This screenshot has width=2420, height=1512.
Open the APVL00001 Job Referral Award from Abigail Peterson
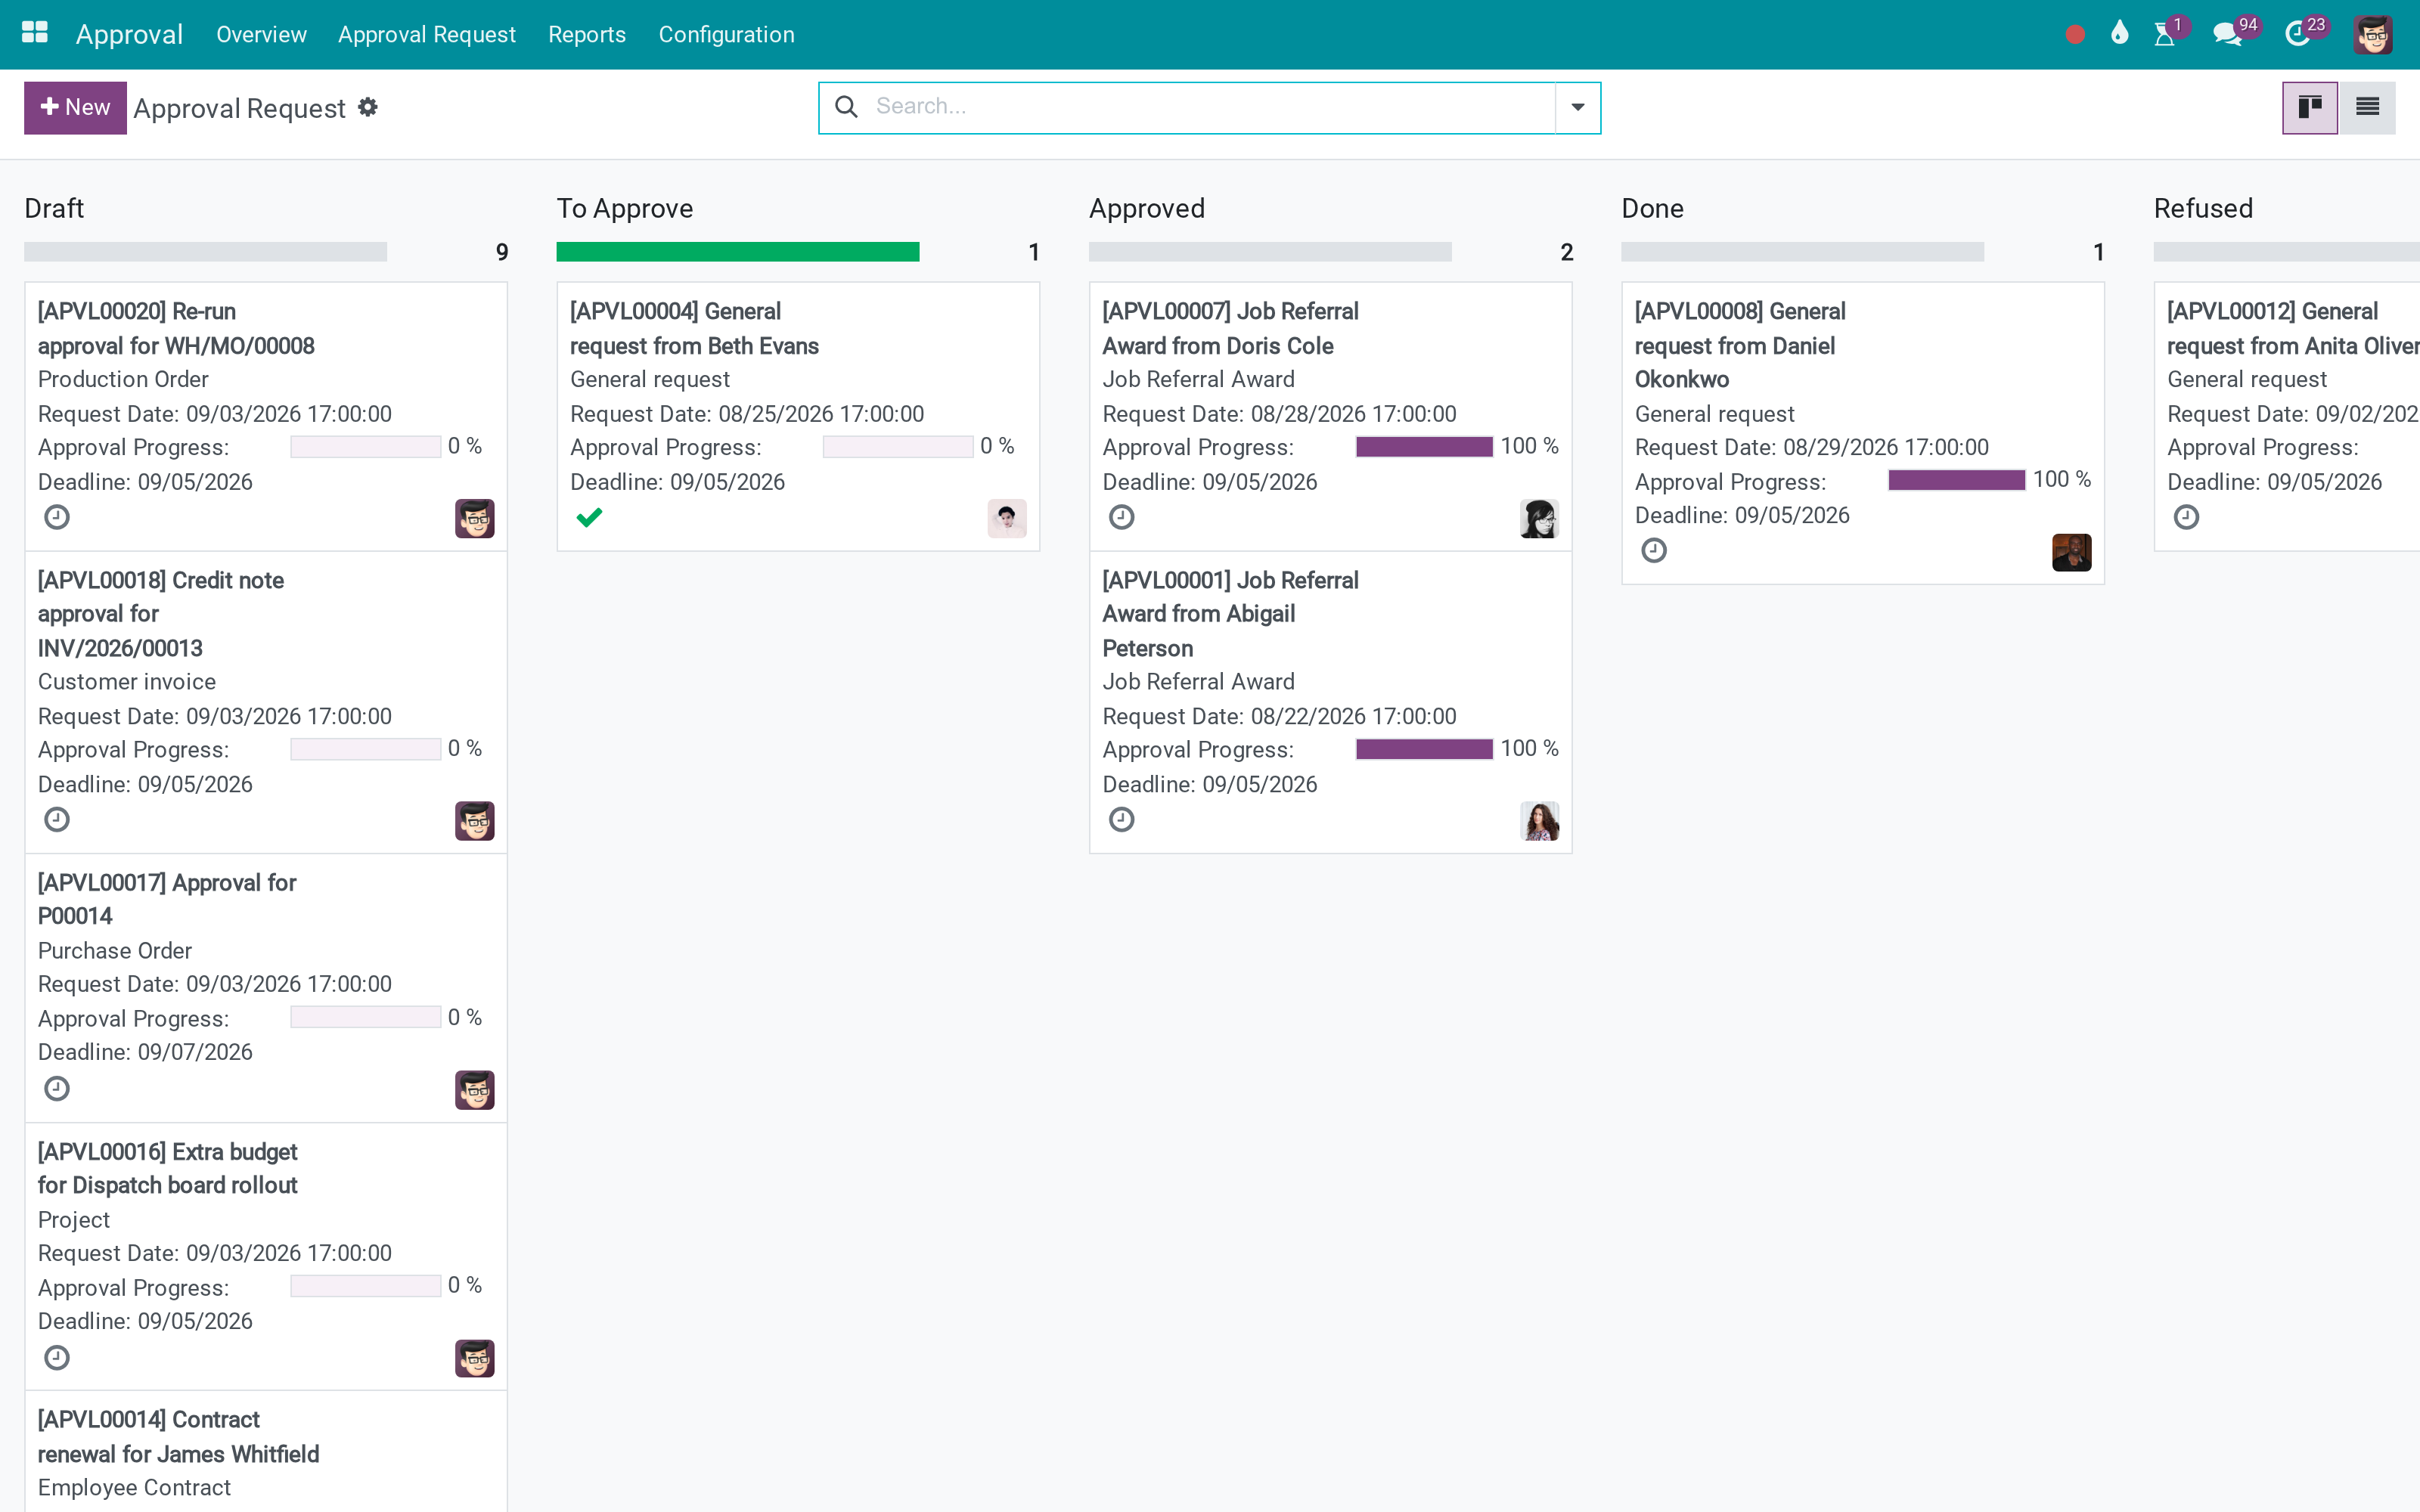tap(1331, 702)
